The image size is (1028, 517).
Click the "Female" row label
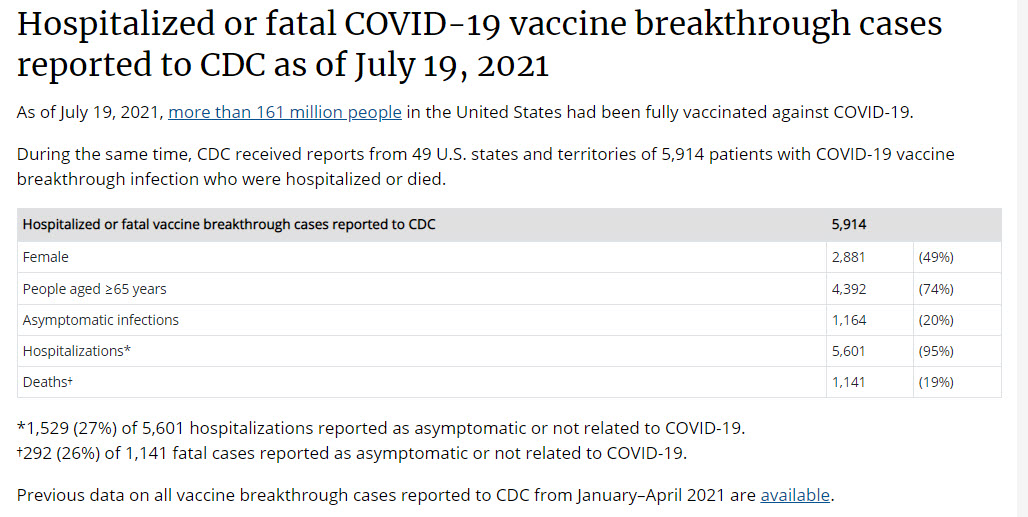46,257
